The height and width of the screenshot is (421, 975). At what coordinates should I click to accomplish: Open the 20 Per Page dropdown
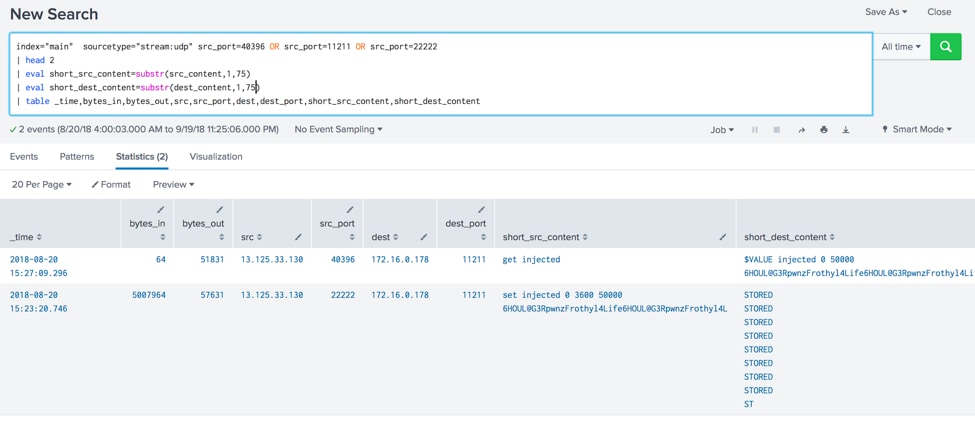(x=42, y=185)
